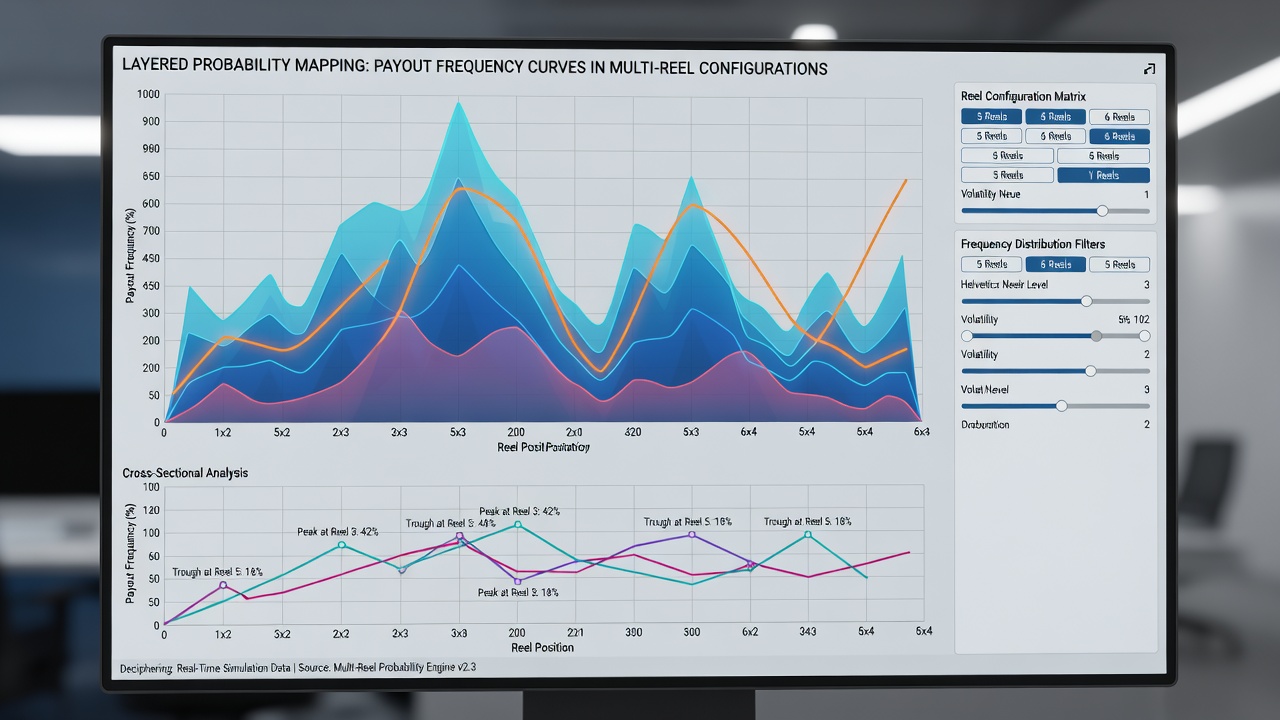Click the expand icon in the dashboard corner
Viewport: 1280px width, 720px height.
[1148, 69]
